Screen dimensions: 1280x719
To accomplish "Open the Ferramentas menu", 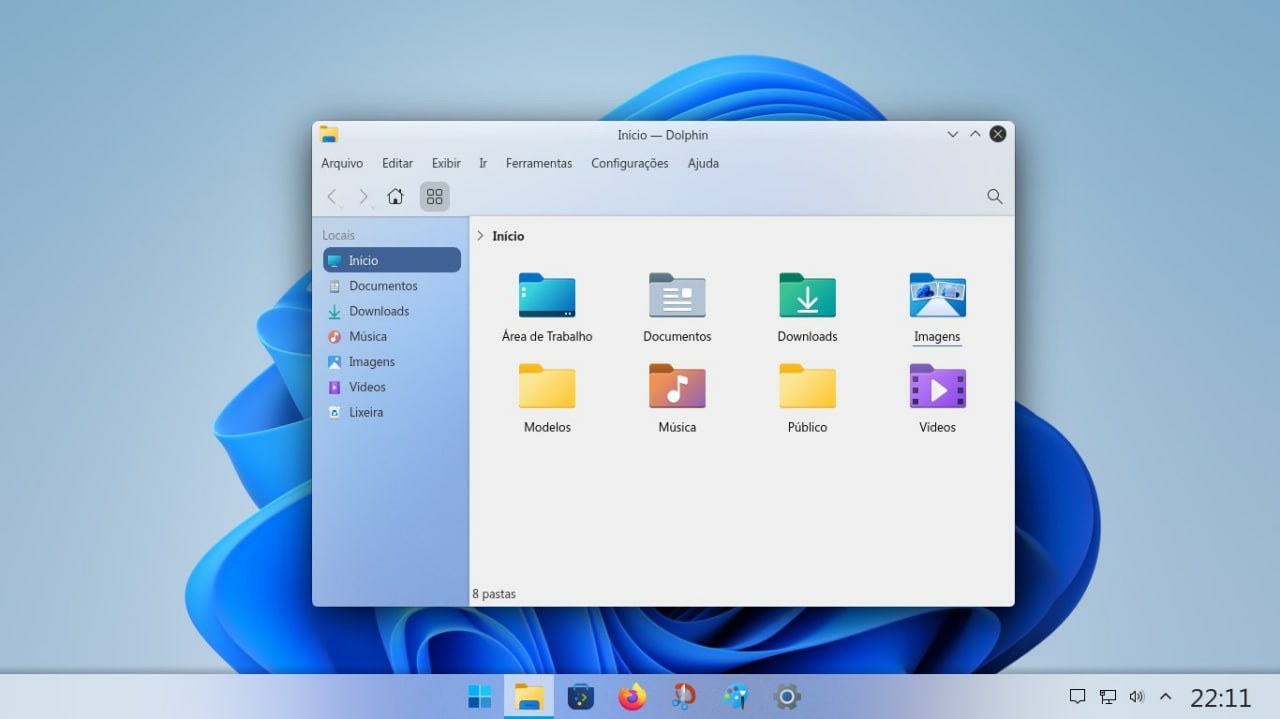I will click(539, 163).
